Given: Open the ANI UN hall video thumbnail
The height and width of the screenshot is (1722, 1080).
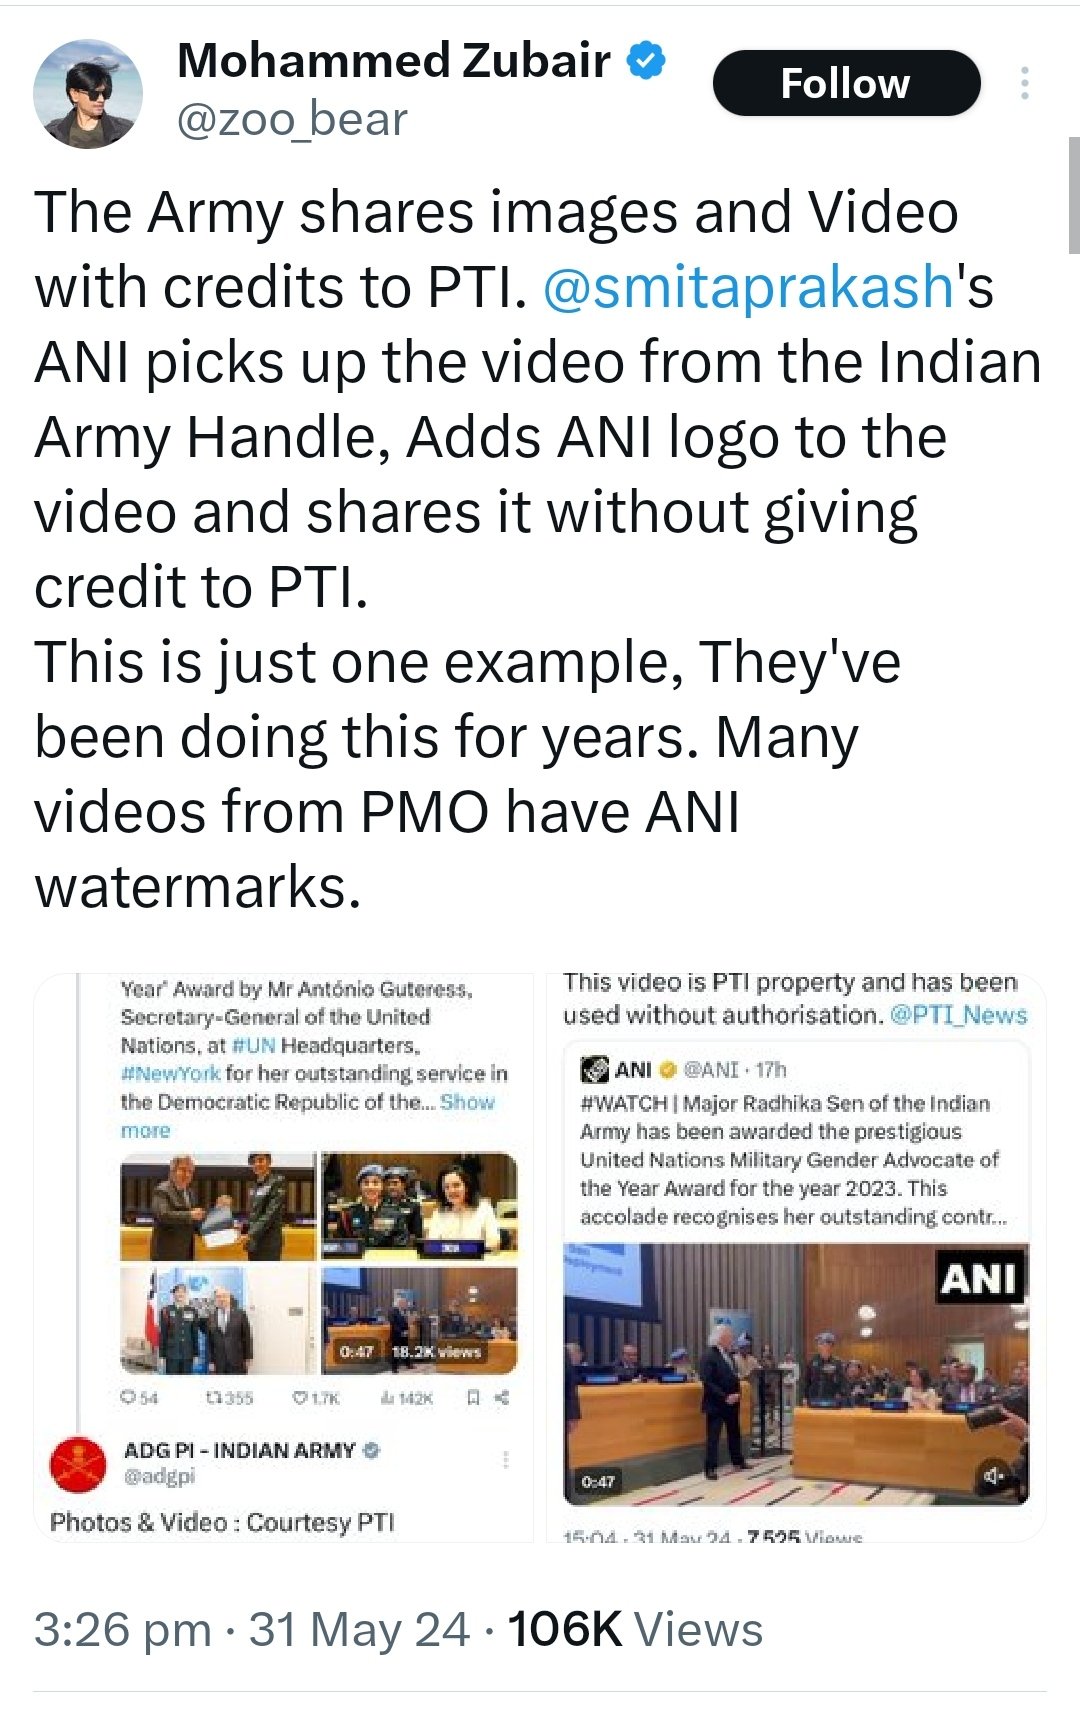Looking at the screenshot, I should (796, 1373).
